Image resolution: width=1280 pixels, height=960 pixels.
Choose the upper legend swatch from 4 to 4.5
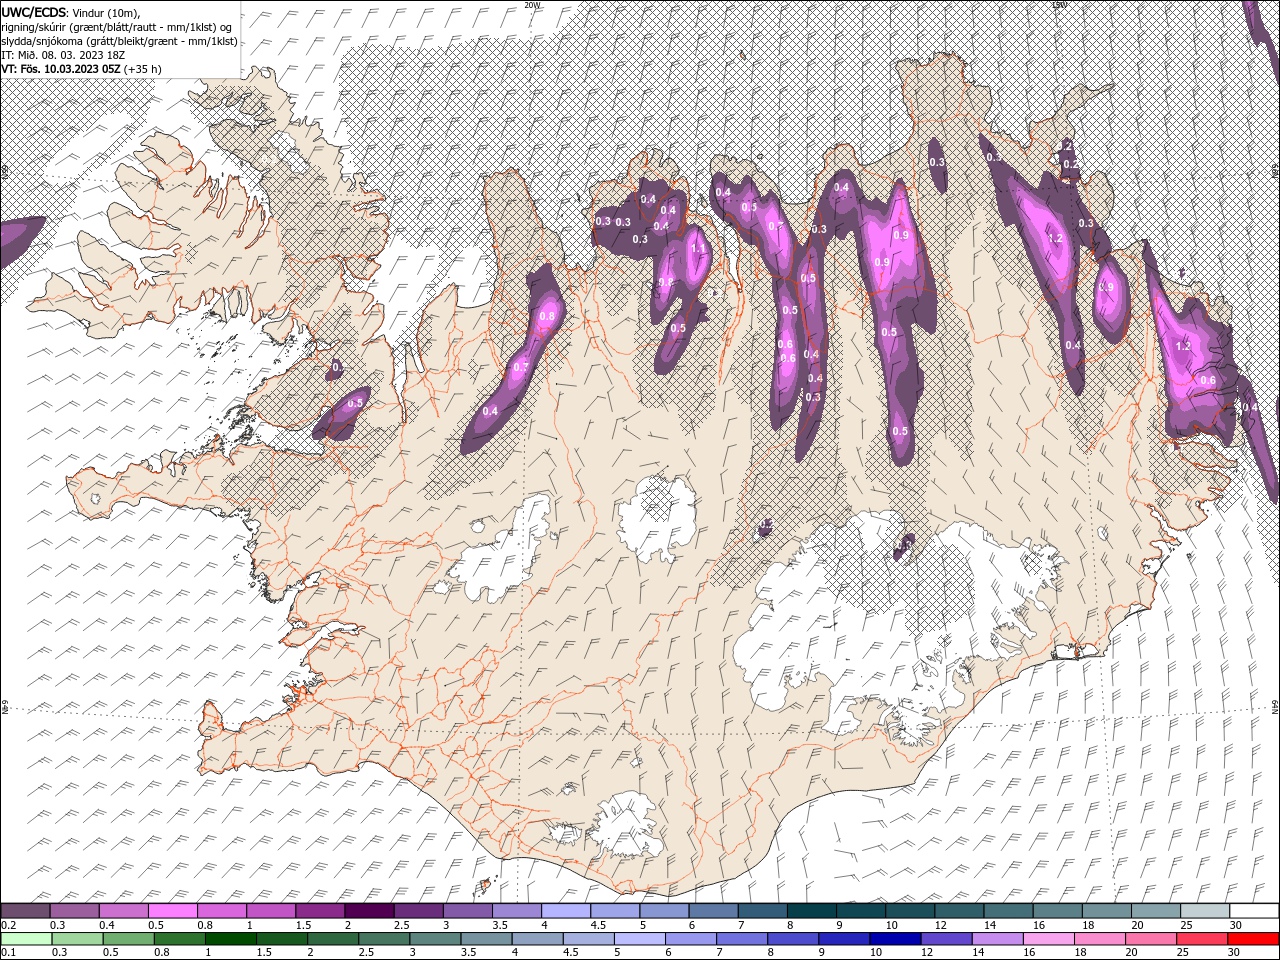point(565,911)
